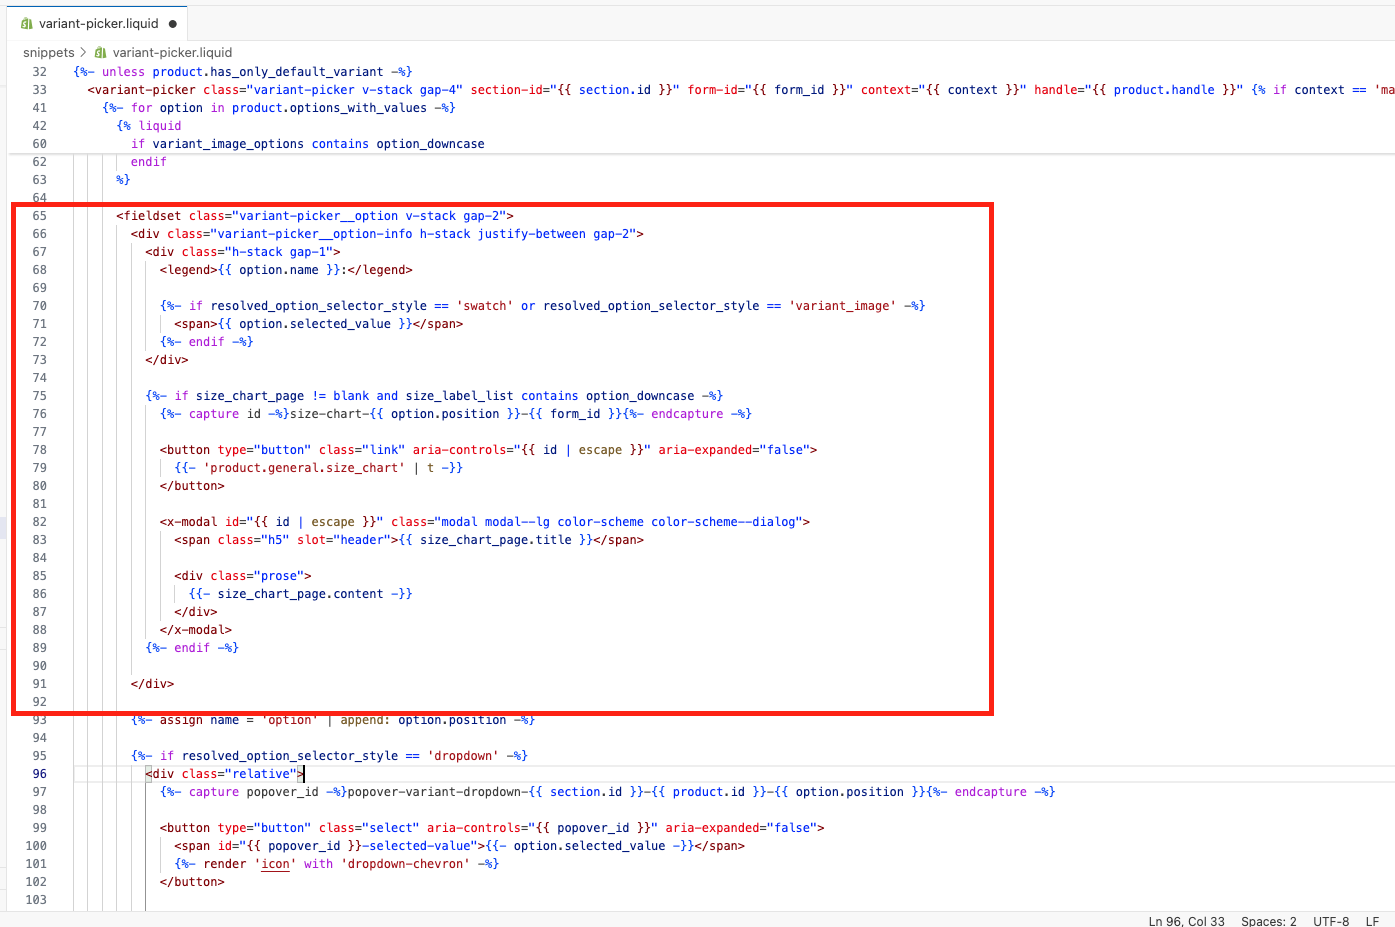Select the variant-picker.liquid editor tab
The image size is (1395, 927).
coord(98,24)
